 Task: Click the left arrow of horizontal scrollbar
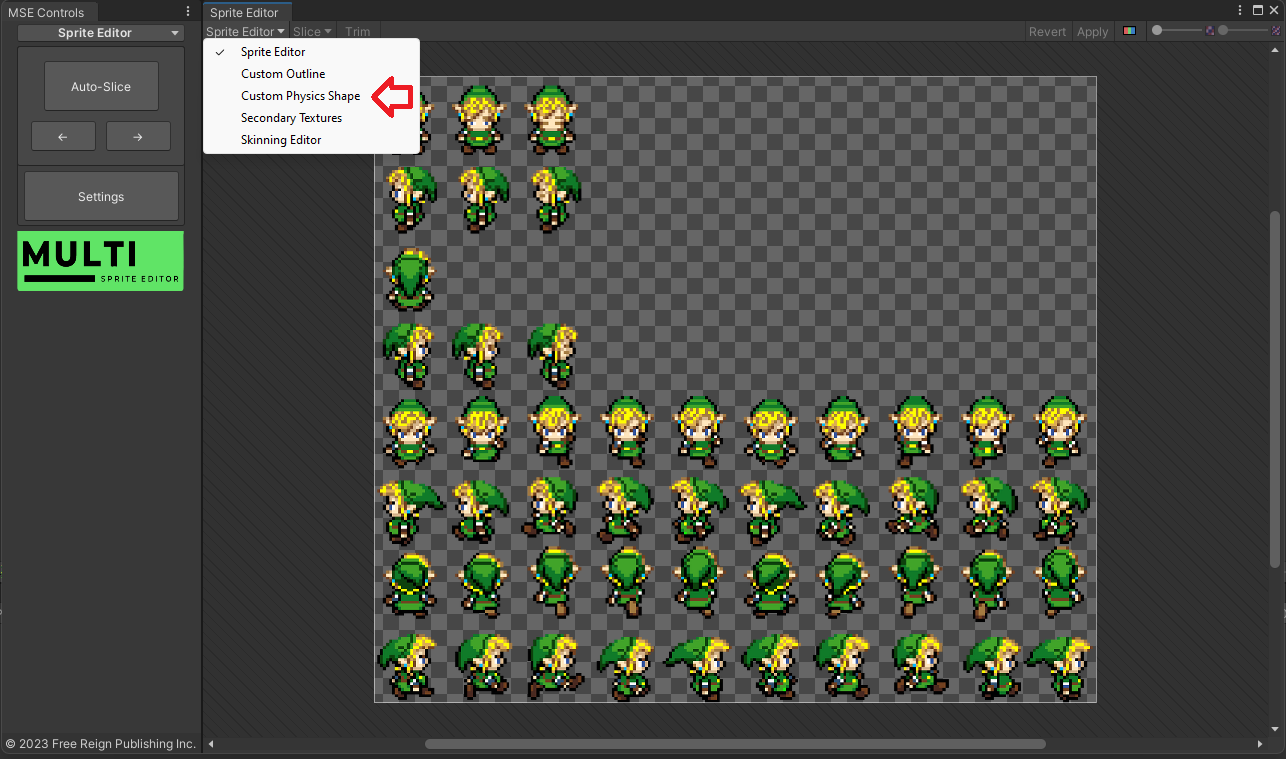[211, 744]
